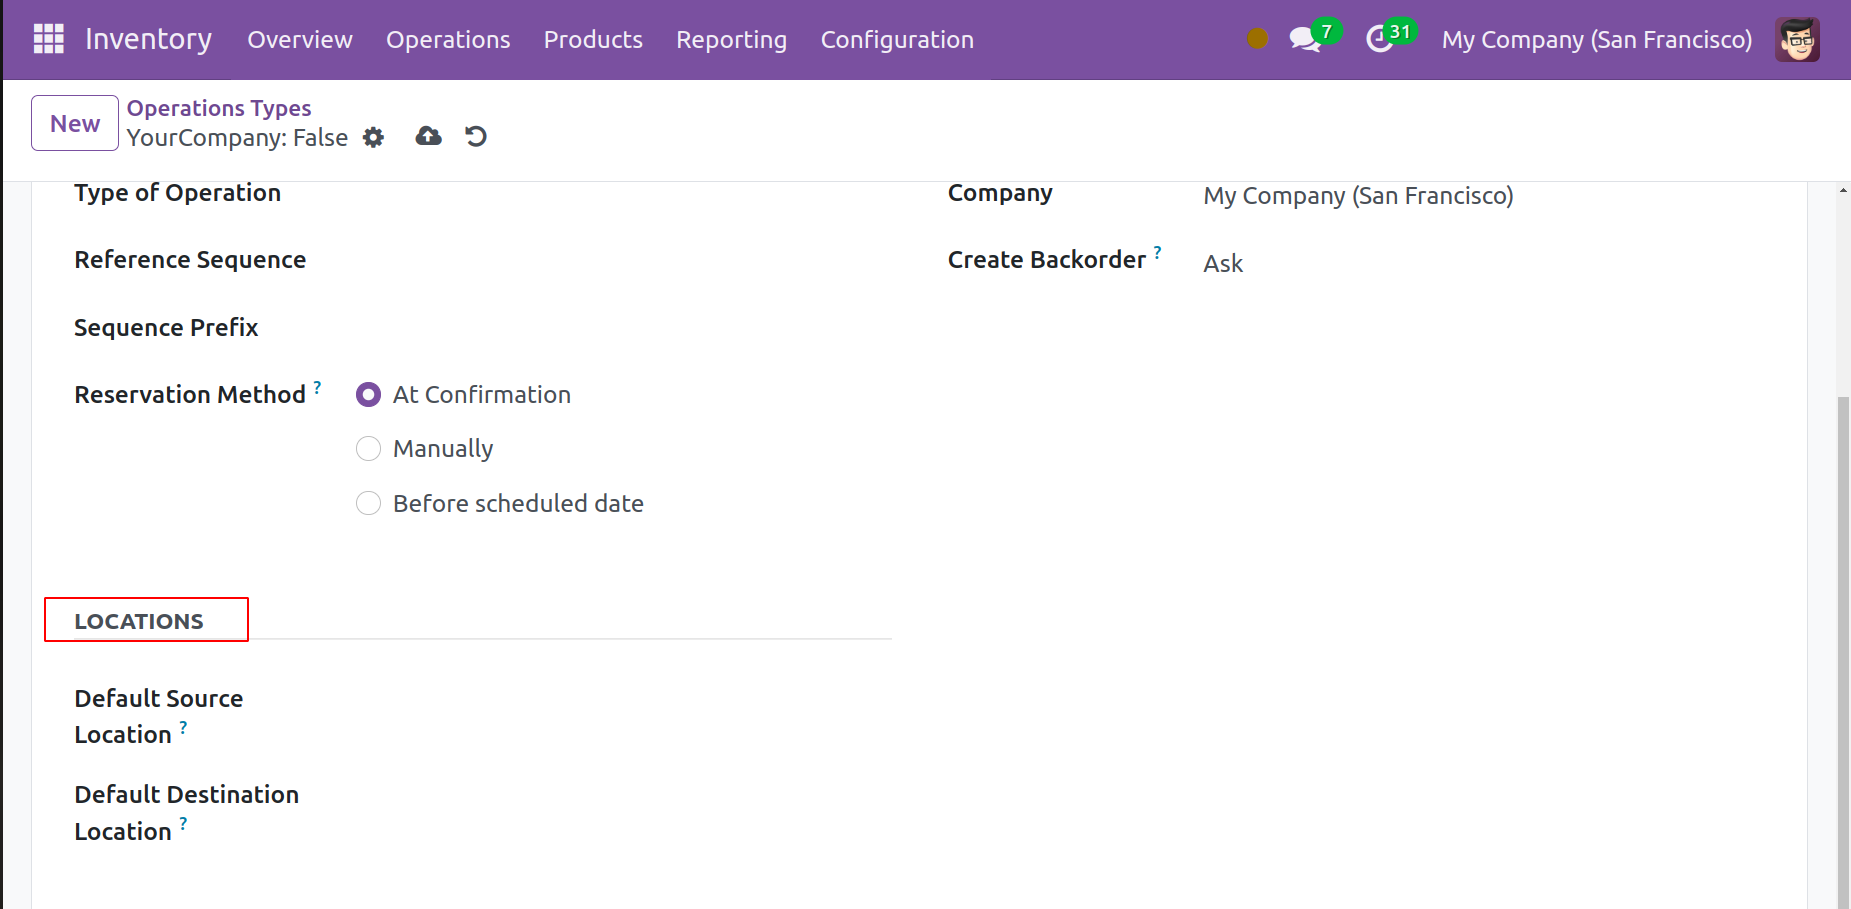Screen dimensions: 1851x909
Task: Click the gear actions icon
Action: click(x=373, y=137)
